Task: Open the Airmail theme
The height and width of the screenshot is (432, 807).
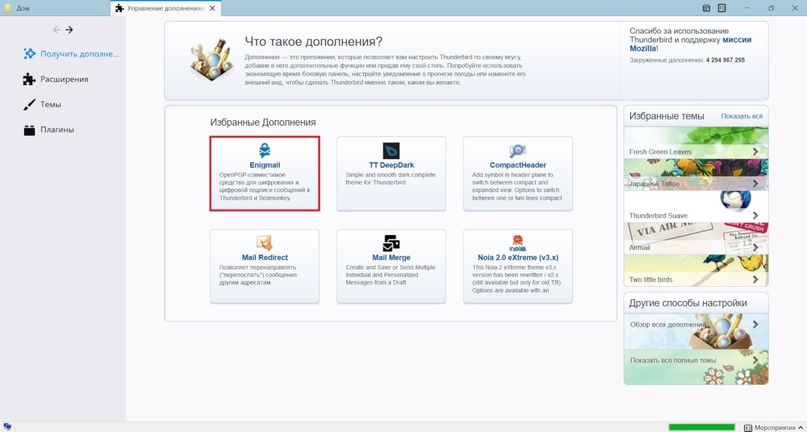Action: [696, 238]
